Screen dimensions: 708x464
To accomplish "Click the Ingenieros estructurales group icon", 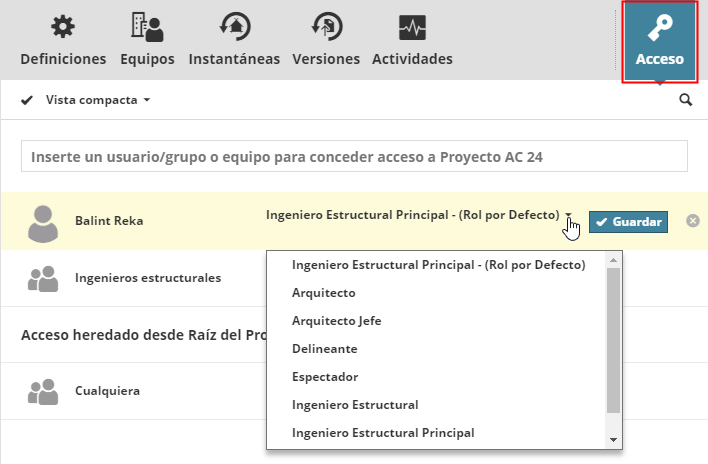I will coord(42,279).
